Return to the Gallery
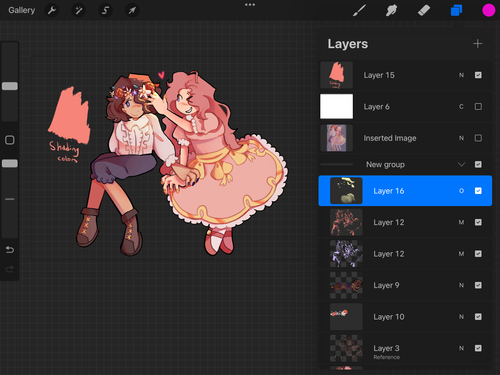Screen dimensions: 500x375 coord(21,10)
